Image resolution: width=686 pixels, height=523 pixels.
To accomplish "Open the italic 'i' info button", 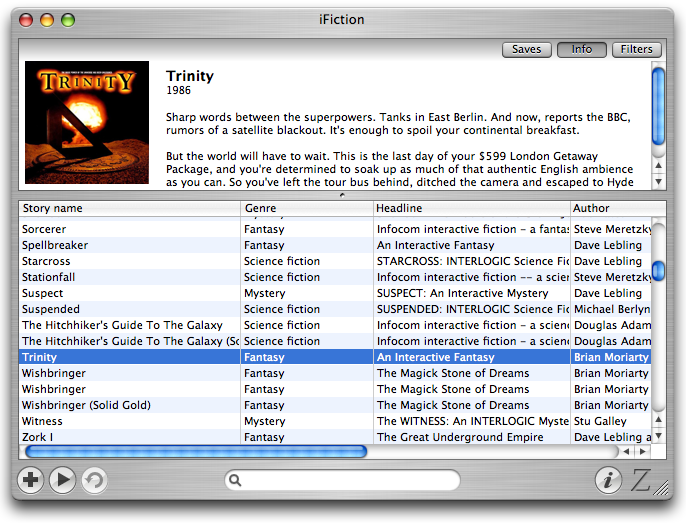I will [x=607, y=480].
